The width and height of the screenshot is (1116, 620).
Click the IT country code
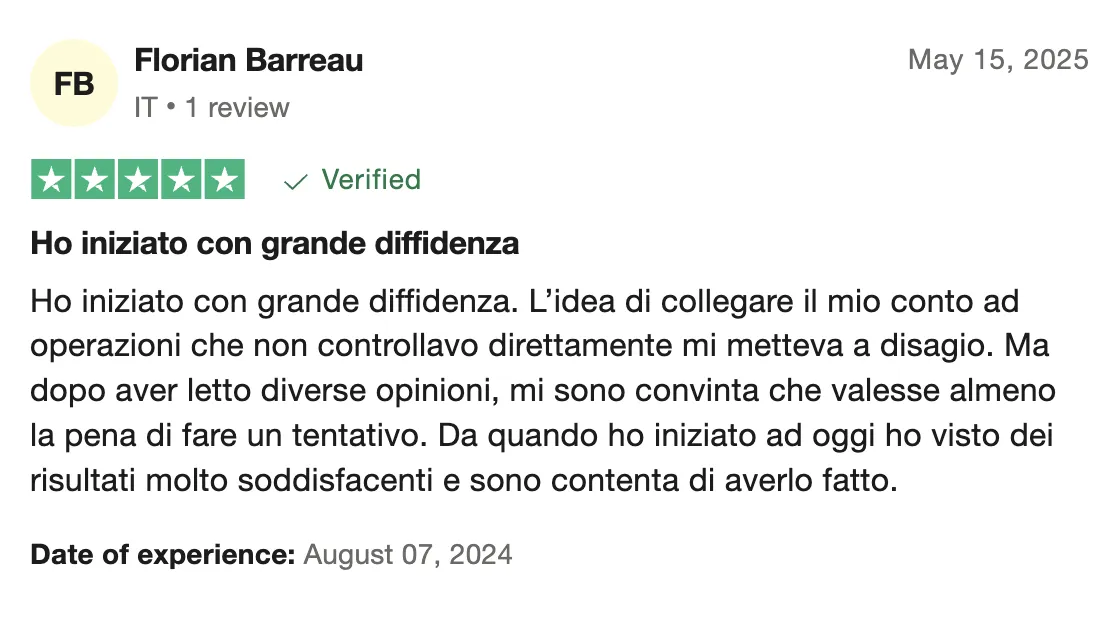145,107
